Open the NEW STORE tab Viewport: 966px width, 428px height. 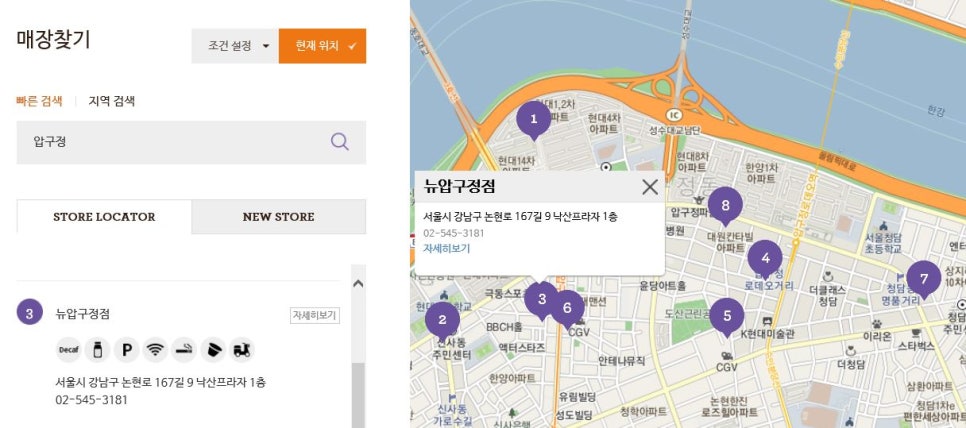point(278,217)
